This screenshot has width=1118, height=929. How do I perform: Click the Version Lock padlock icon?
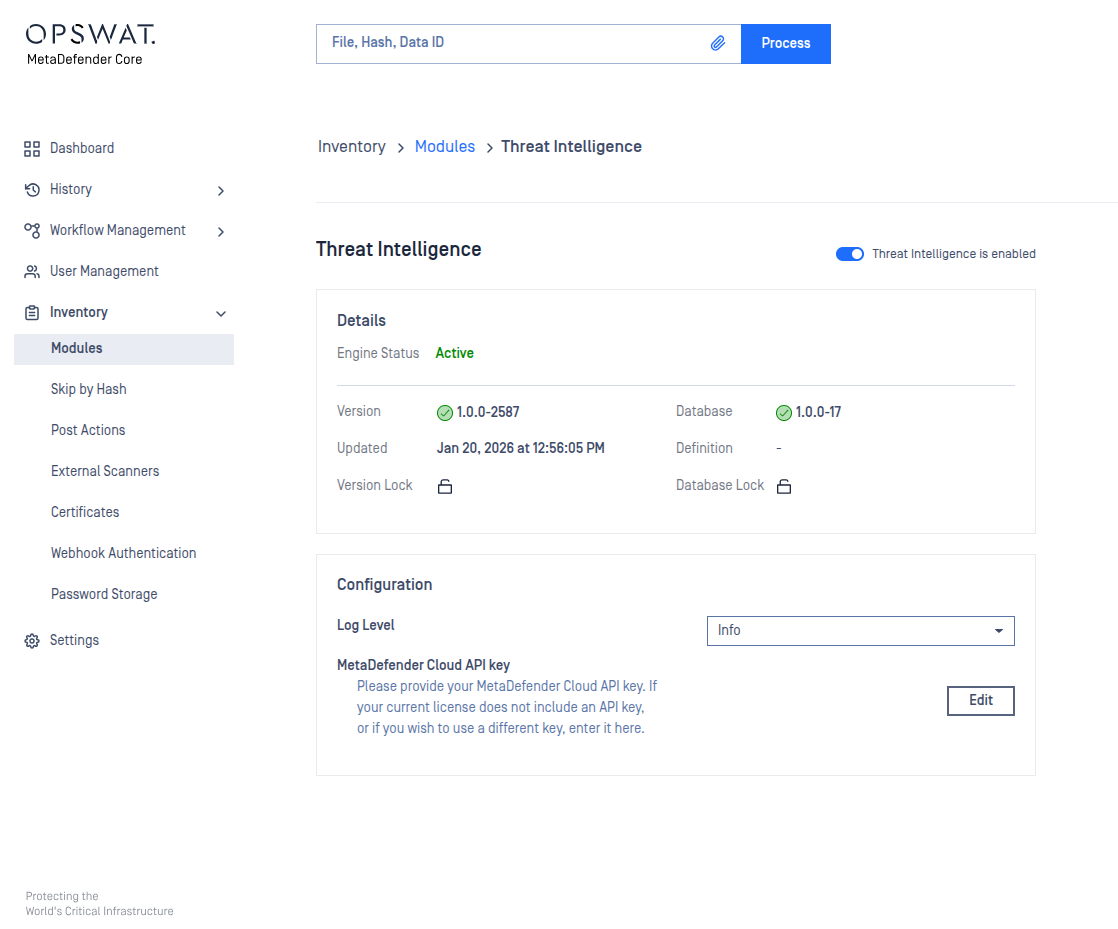[445, 486]
